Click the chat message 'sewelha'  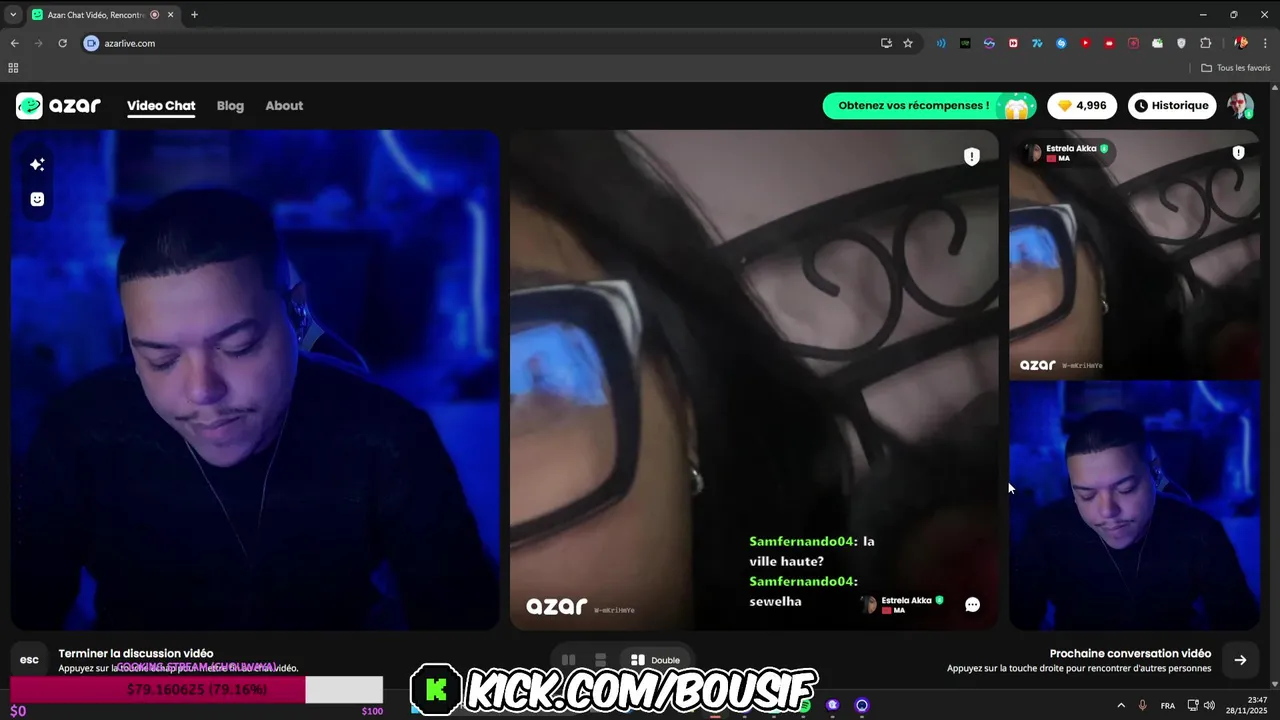(775, 602)
